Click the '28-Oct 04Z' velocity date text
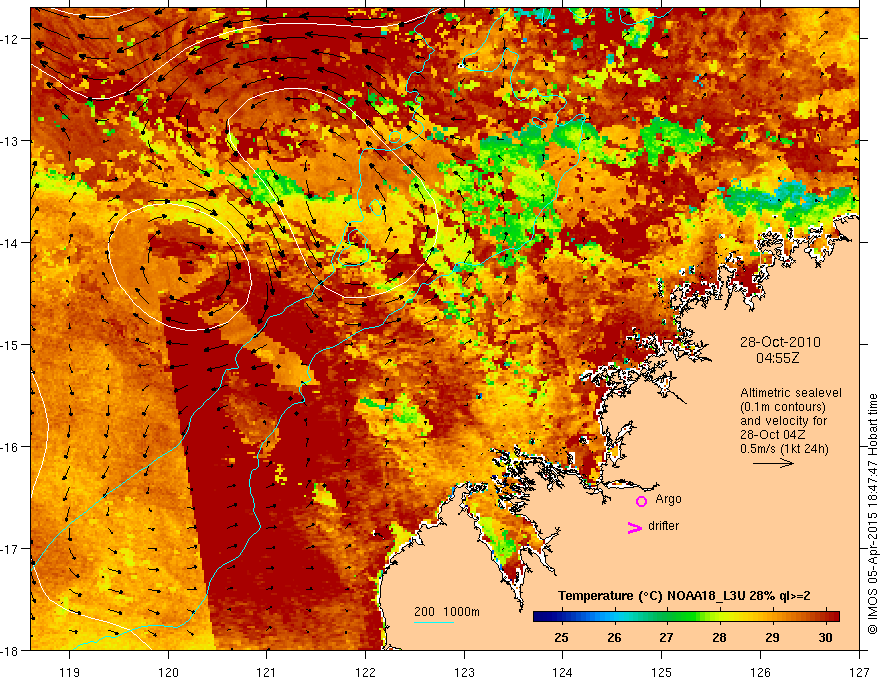This screenshot has width=880, height=680. pyautogui.click(x=773, y=435)
